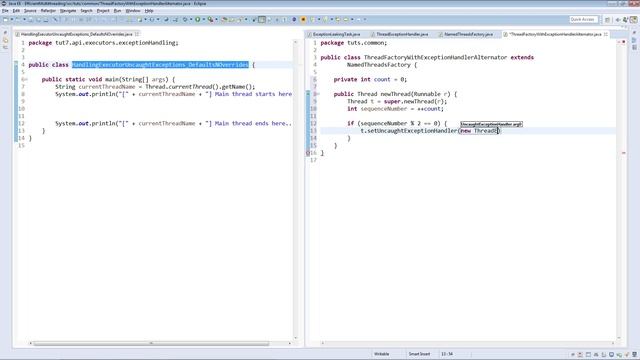The image size is (640, 360).
Task: Switch to ThreadExceptionHandler.java tab
Action: 402,34
